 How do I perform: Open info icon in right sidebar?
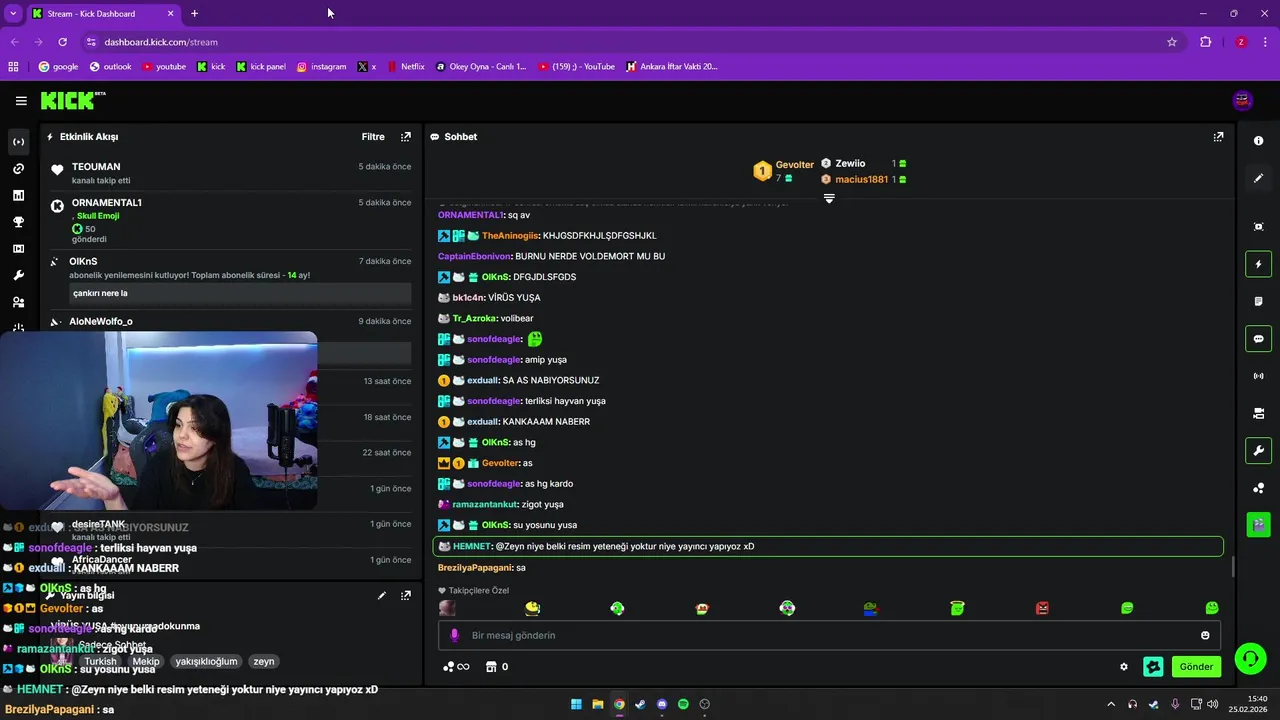point(1258,141)
